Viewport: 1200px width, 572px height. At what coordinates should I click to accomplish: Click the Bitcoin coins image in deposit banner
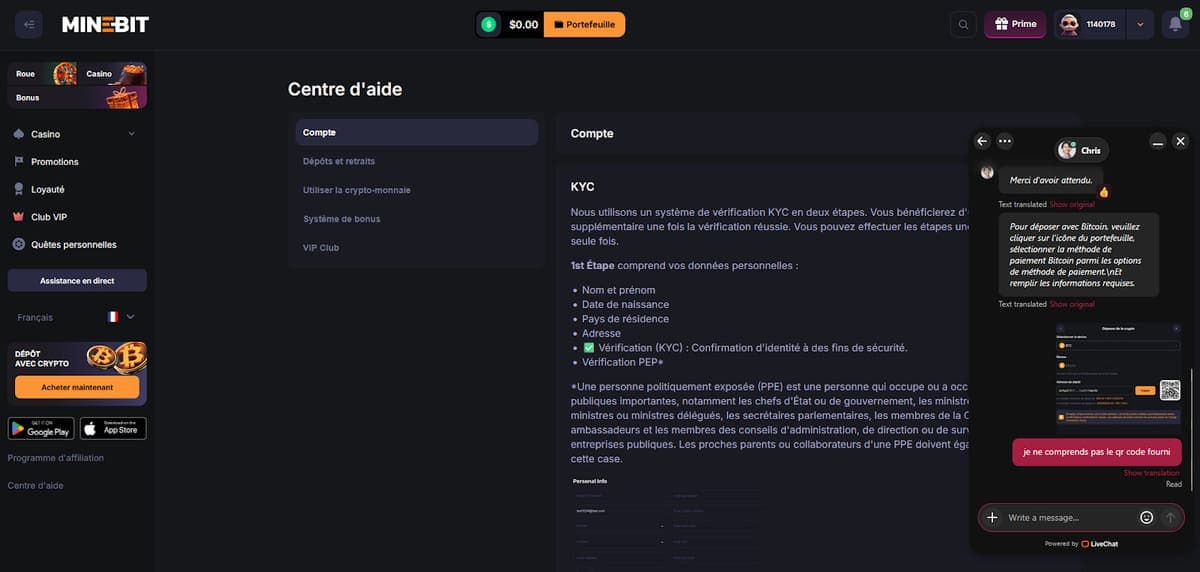pyautogui.click(x=116, y=357)
